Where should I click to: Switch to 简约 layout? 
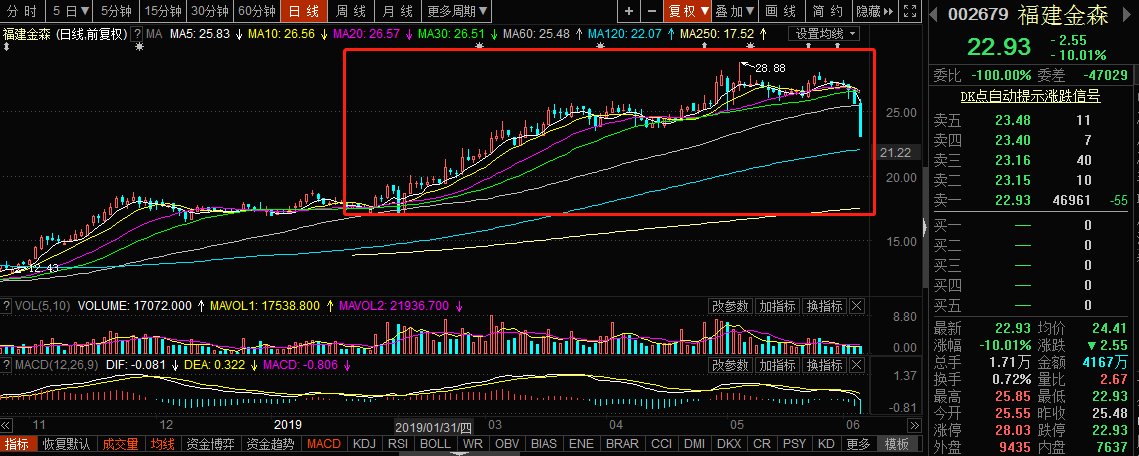click(827, 11)
